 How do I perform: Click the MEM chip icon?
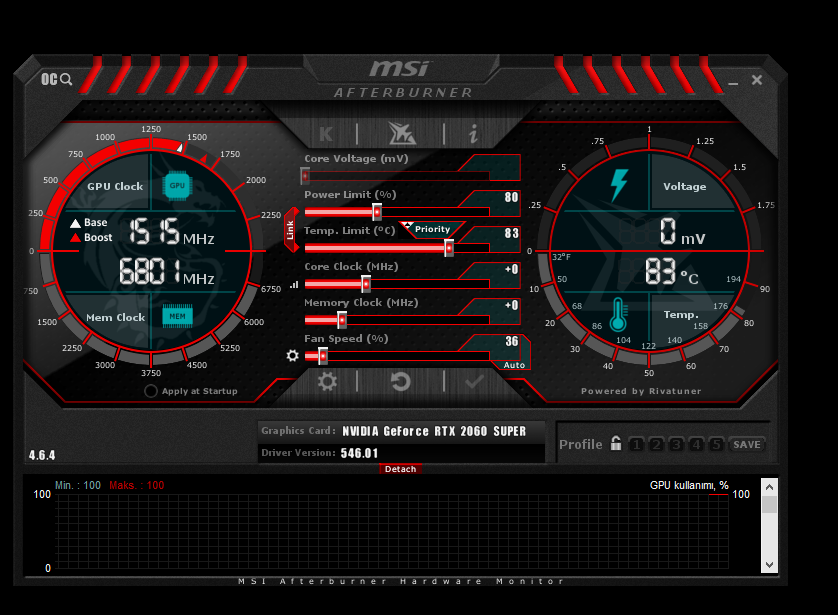tap(177, 316)
